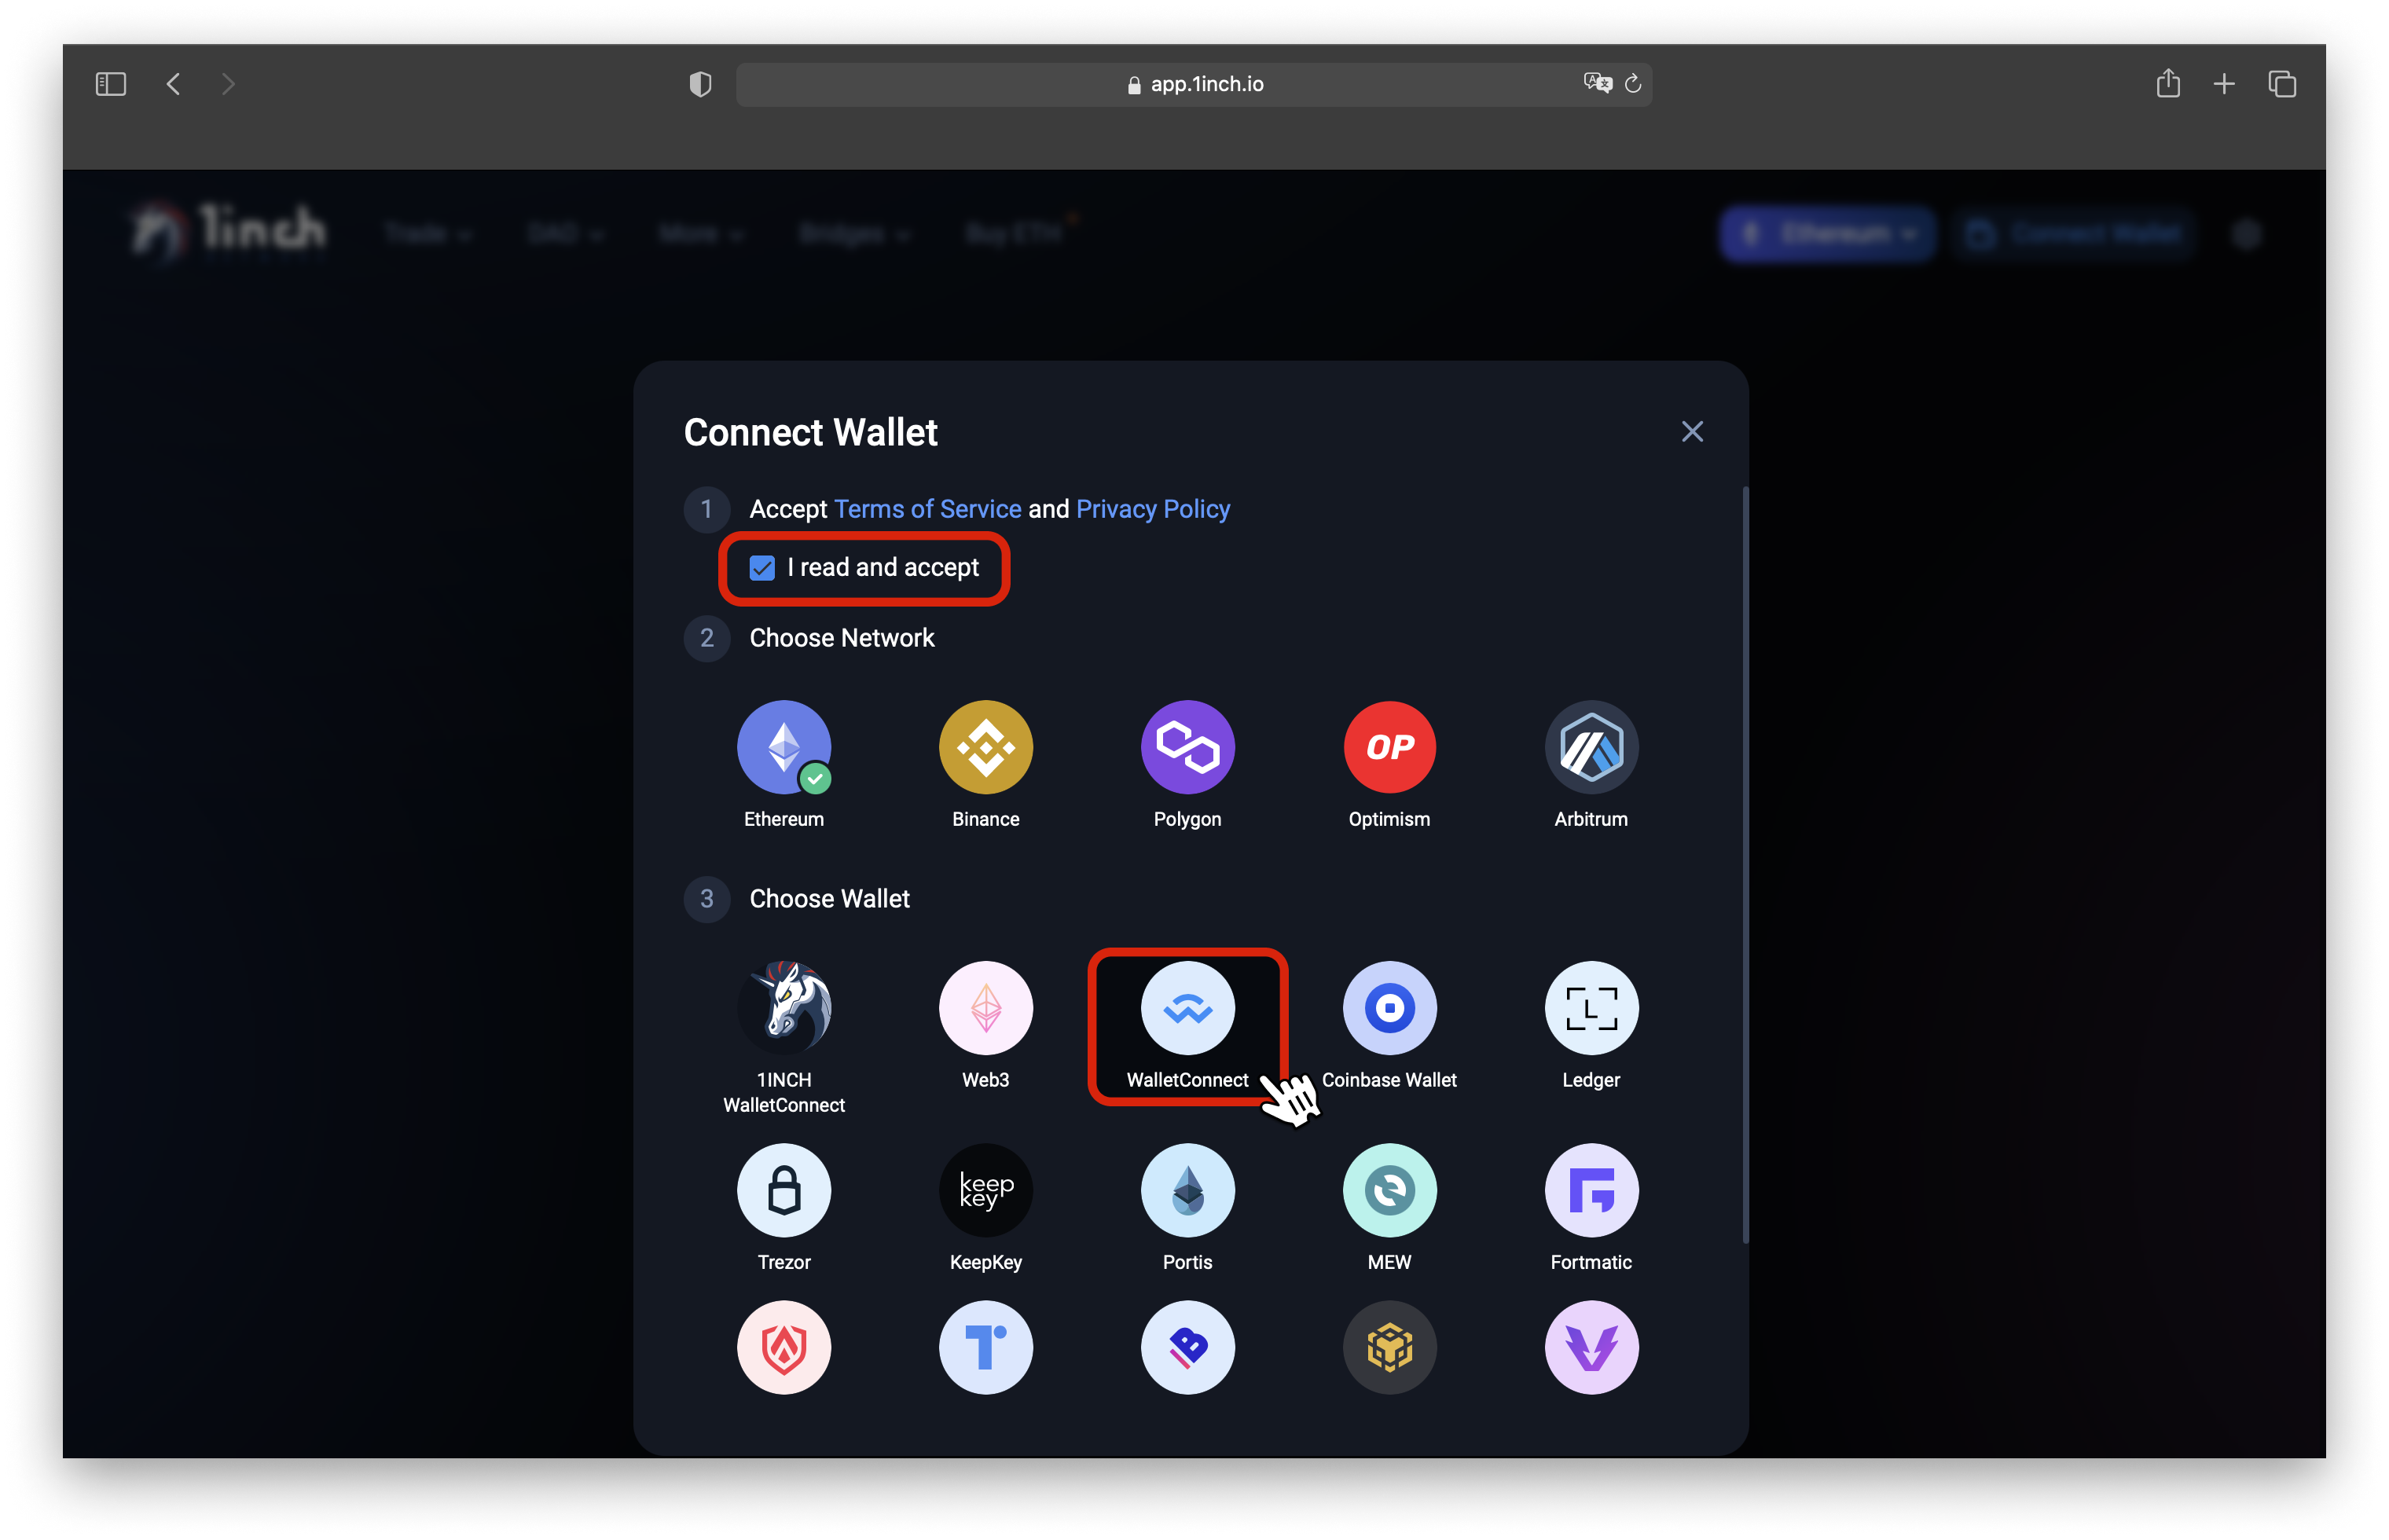The height and width of the screenshot is (1540, 2389).
Task: Choose the Web3 wallet option
Action: tap(985, 1008)
